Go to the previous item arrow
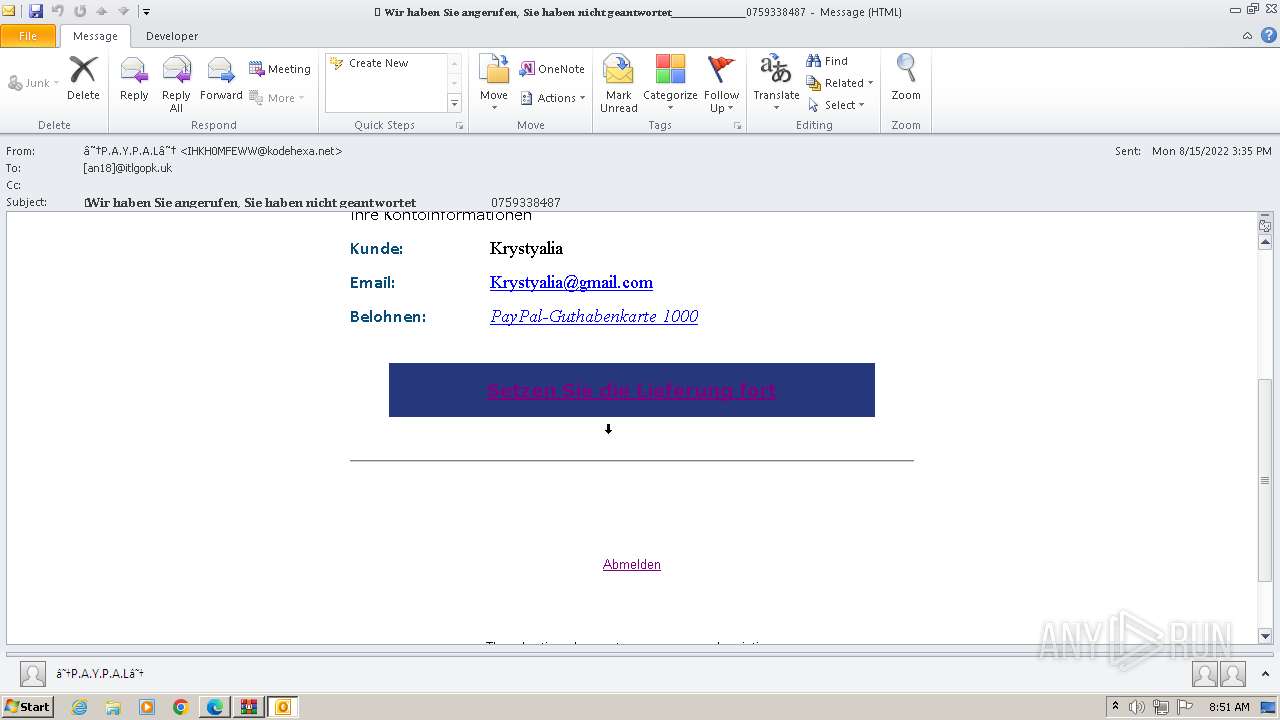This screenshot has width=1280, height=720. pyautogui.click(x=101, y=11)
